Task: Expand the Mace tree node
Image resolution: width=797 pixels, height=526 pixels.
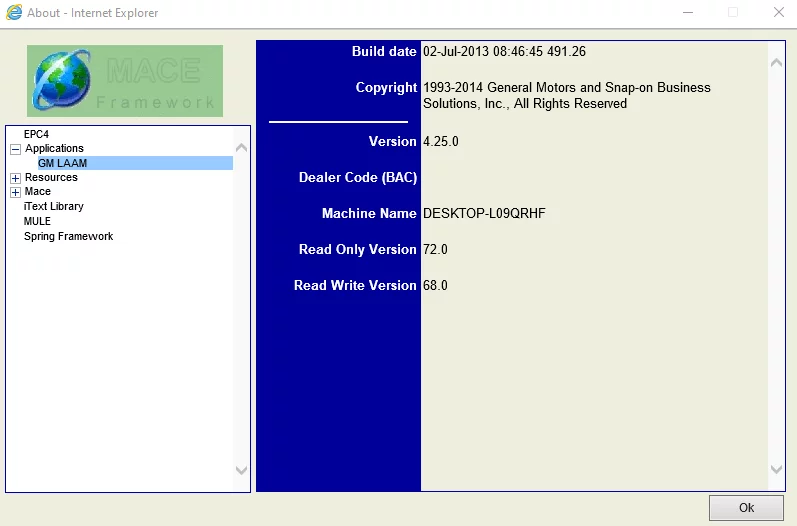Action: point(15,192)
